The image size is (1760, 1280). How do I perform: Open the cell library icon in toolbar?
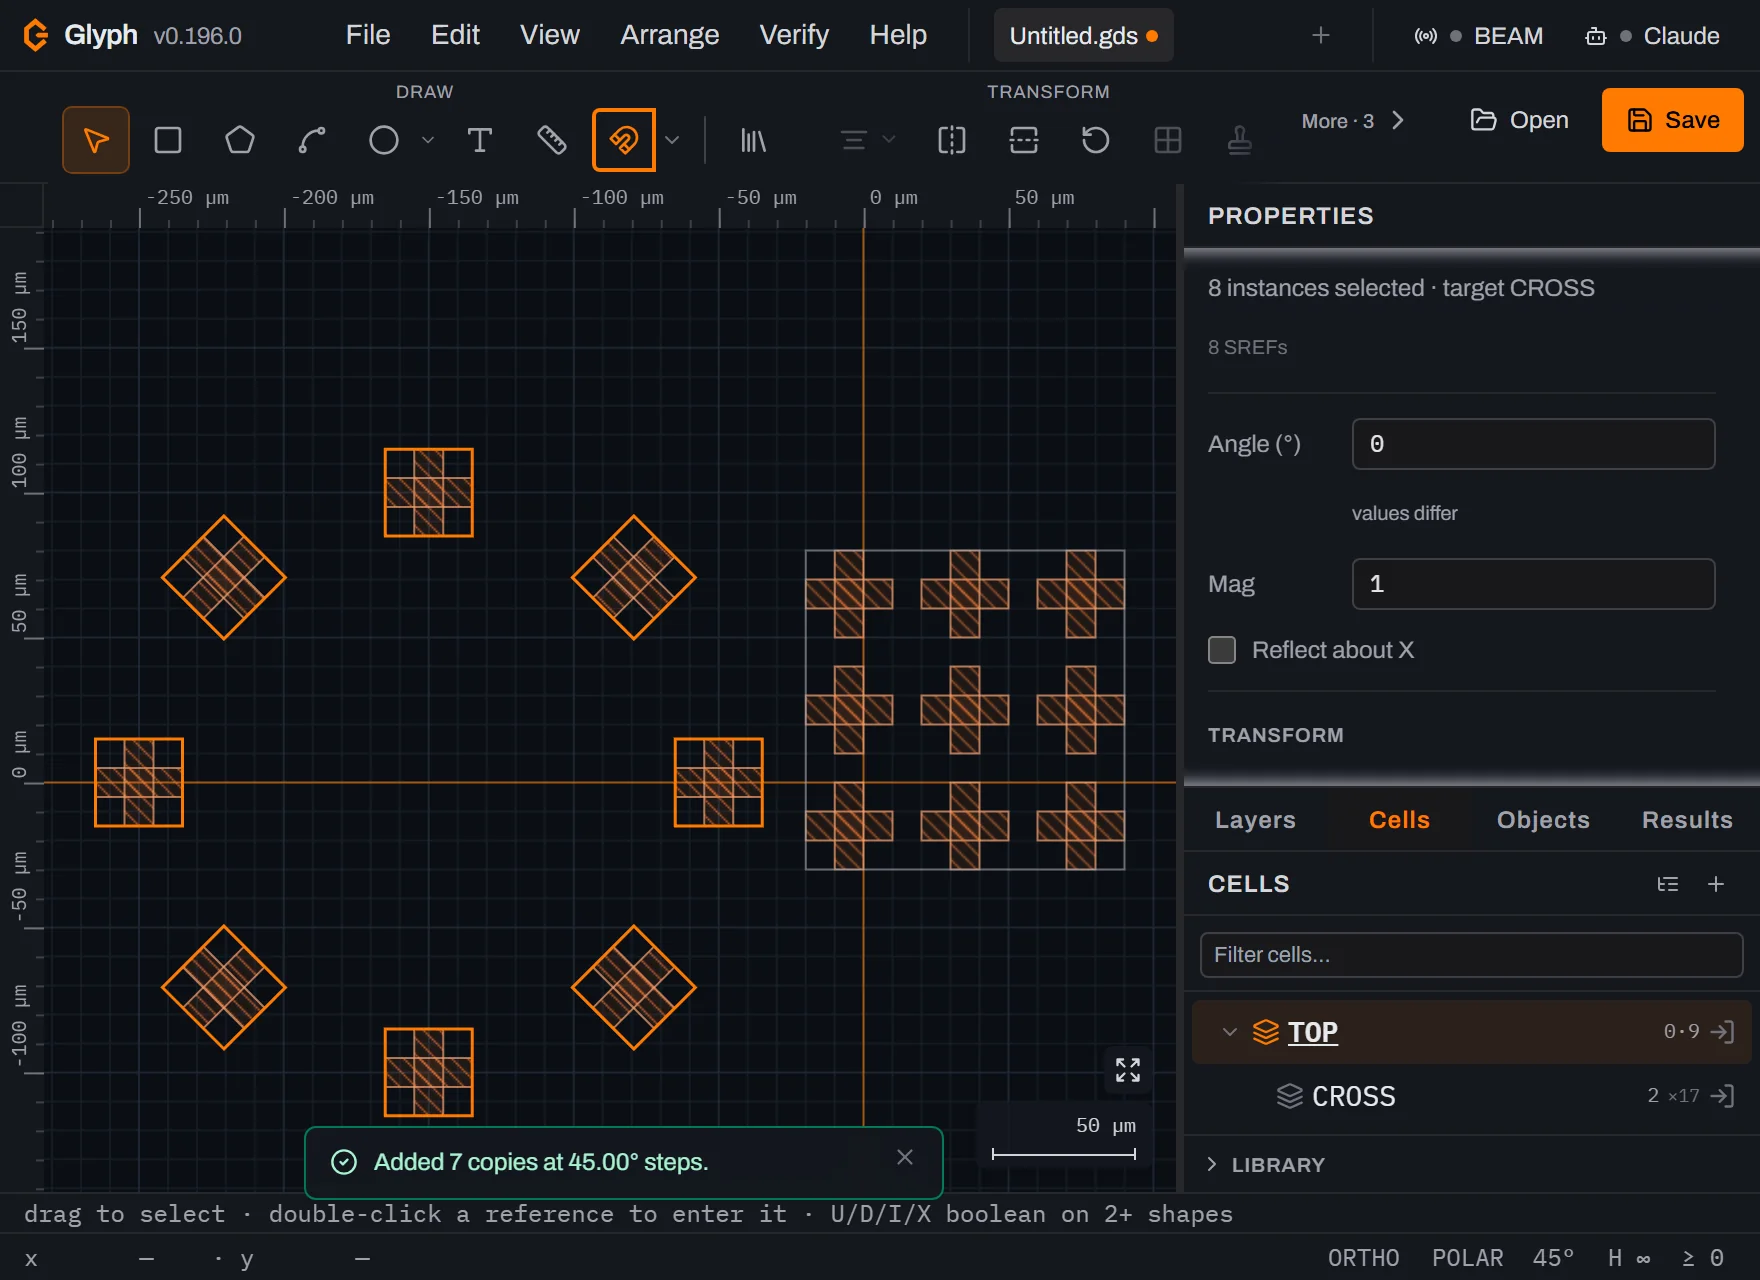(753, 140)
